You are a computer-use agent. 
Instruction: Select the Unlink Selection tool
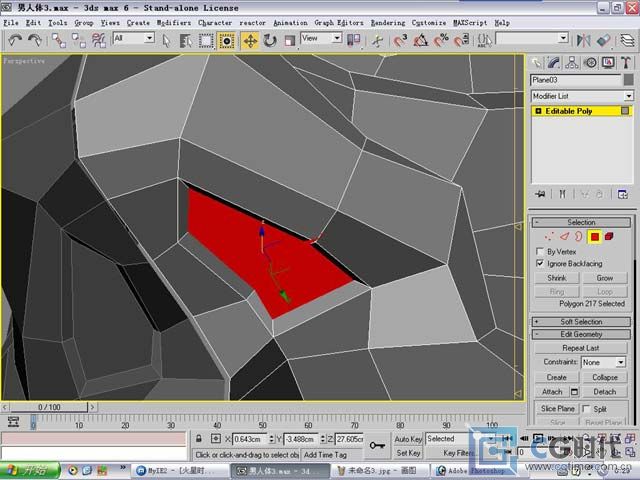[x=79, y=40]
